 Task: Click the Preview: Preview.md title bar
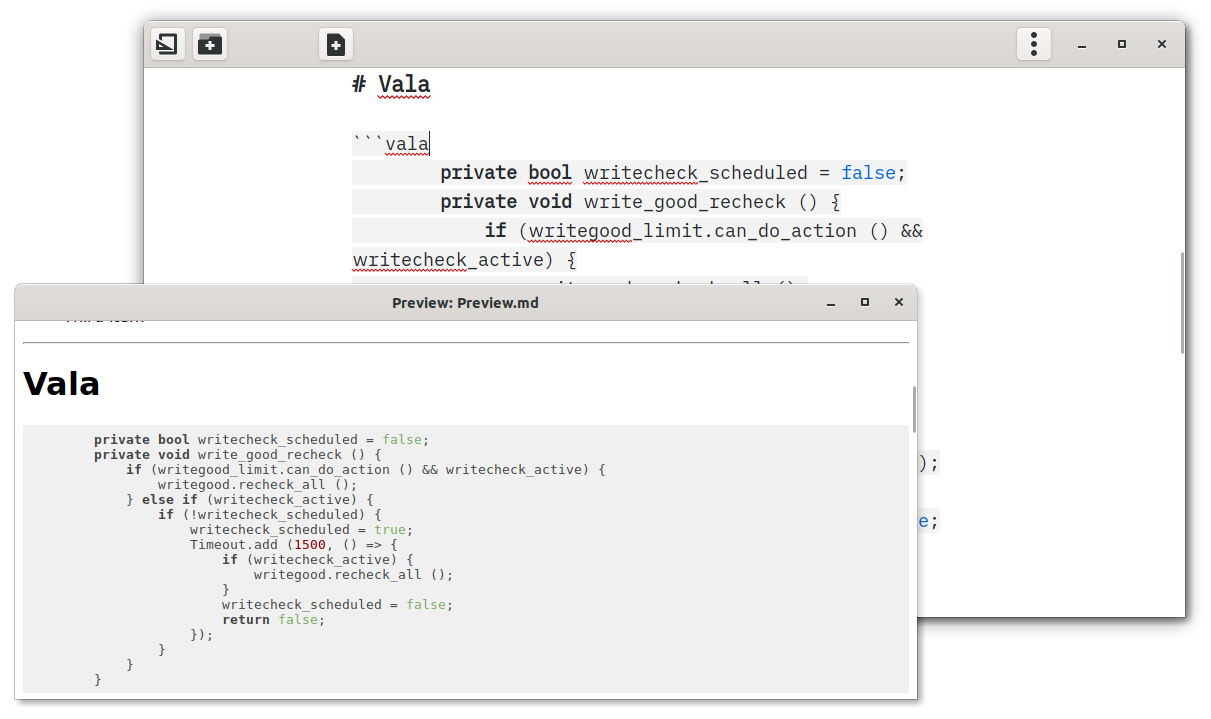464,302
